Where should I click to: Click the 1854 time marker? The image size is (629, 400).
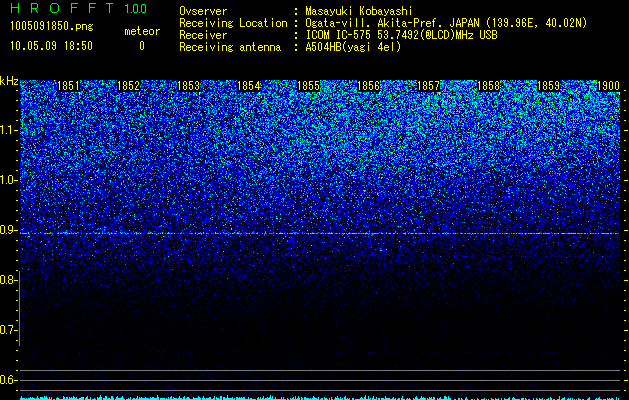pyautogui.click(x=248, y=86)
